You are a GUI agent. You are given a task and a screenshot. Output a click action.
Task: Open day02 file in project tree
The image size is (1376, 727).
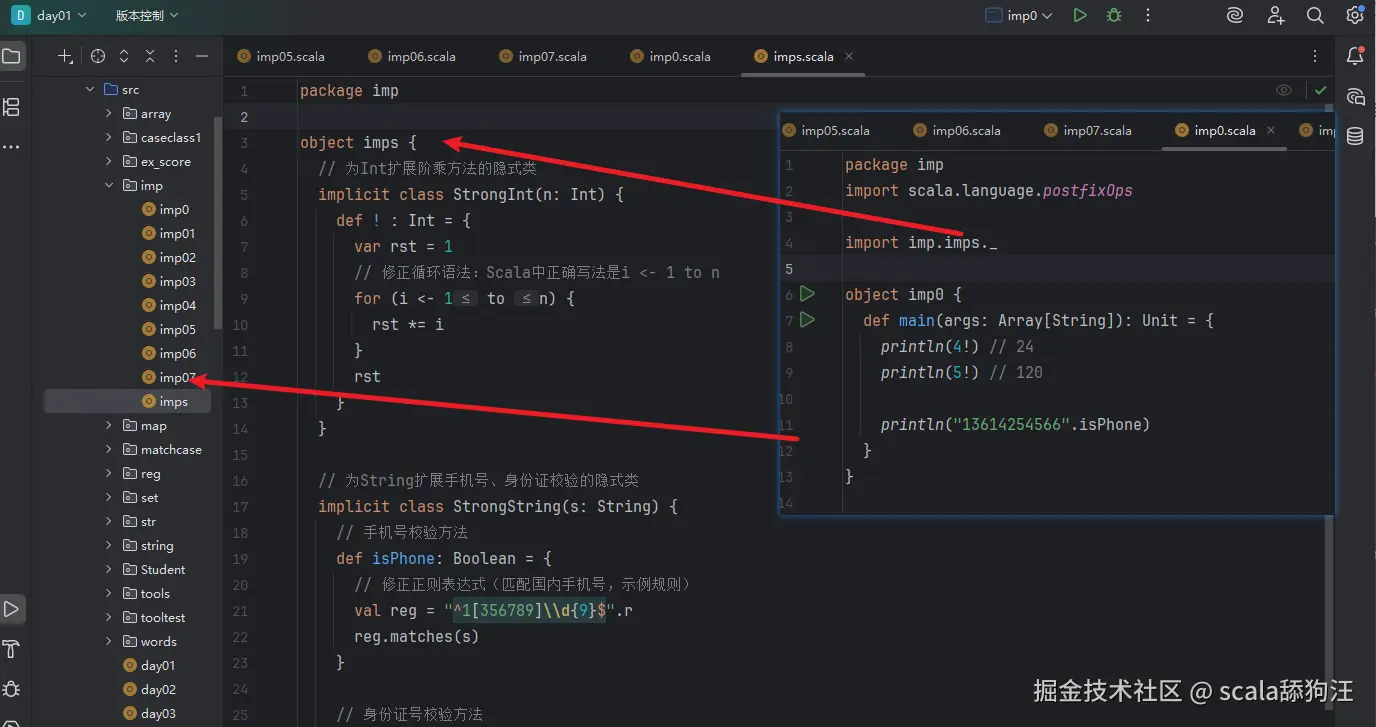[x=149, y=689]
